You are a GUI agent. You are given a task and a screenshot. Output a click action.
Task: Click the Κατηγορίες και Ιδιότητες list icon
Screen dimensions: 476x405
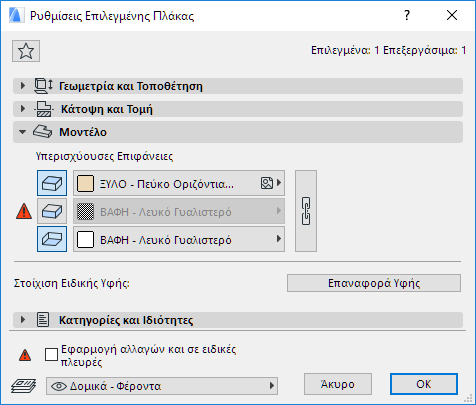[43, 320]
